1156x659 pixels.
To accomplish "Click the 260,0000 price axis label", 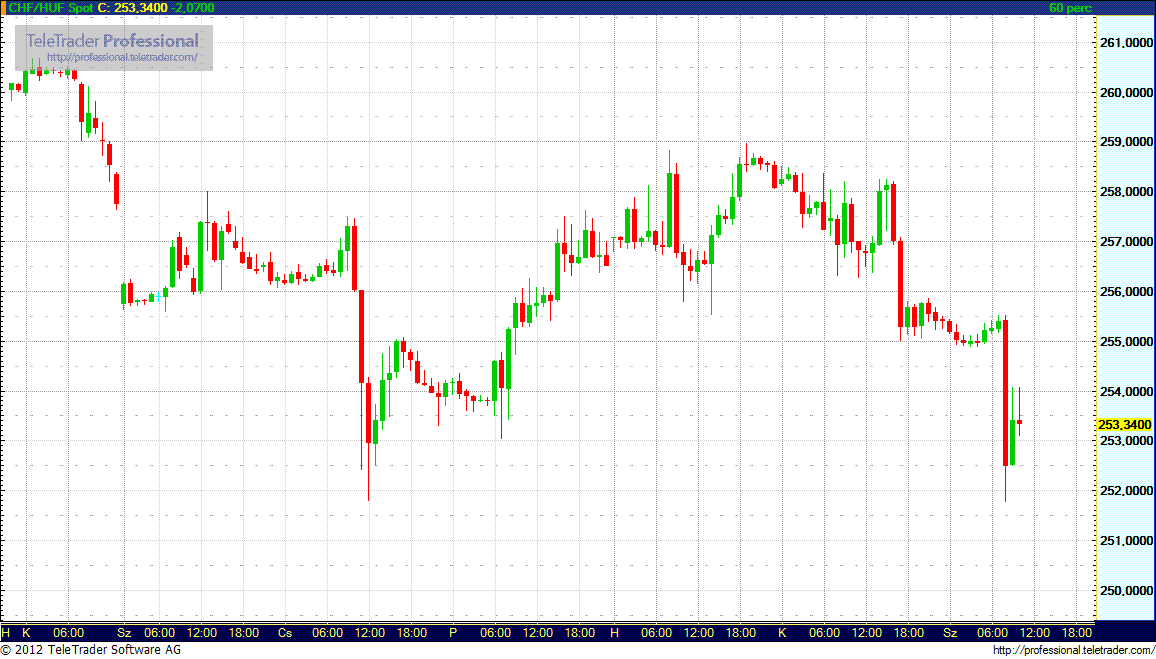I will coord(1125,93).
